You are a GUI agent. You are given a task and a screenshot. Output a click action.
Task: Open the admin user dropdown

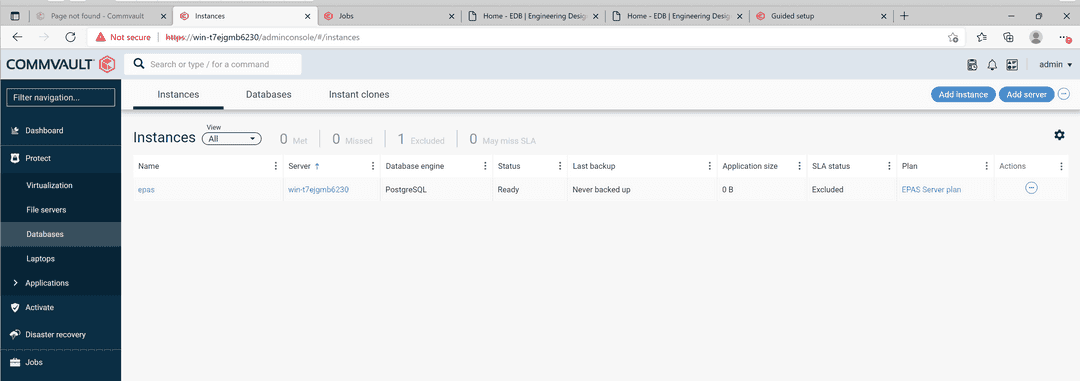(x=1055, y=65)
